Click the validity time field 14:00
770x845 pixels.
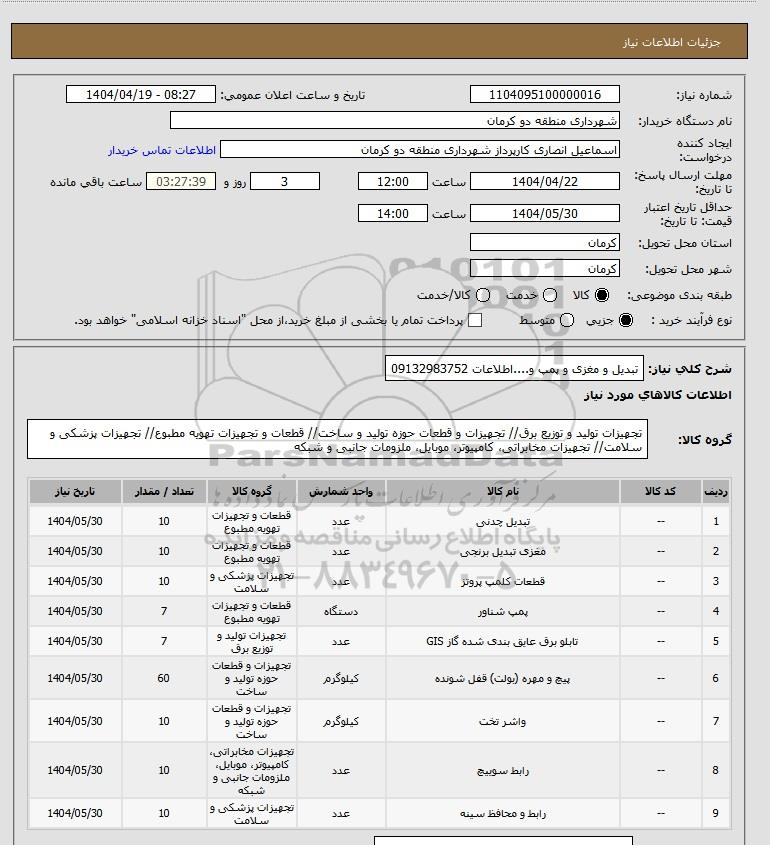click(x=393, y=213)
